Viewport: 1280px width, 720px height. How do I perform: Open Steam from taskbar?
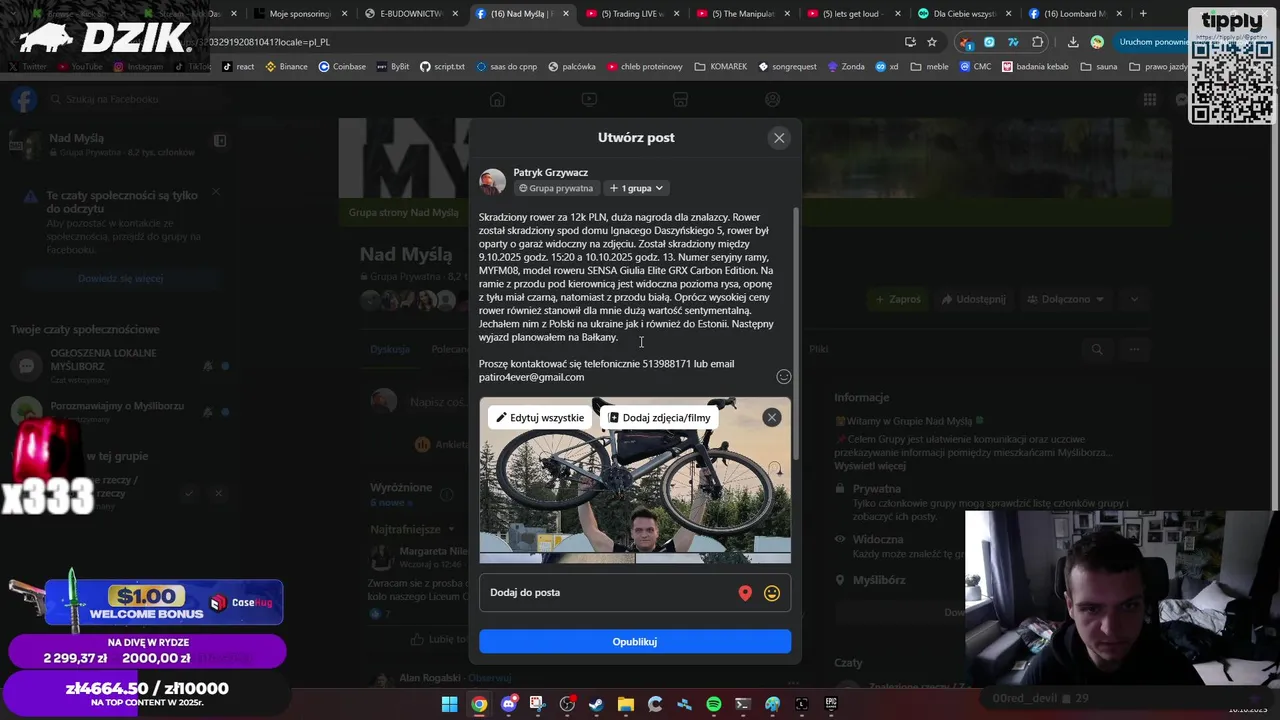(596, 704)
